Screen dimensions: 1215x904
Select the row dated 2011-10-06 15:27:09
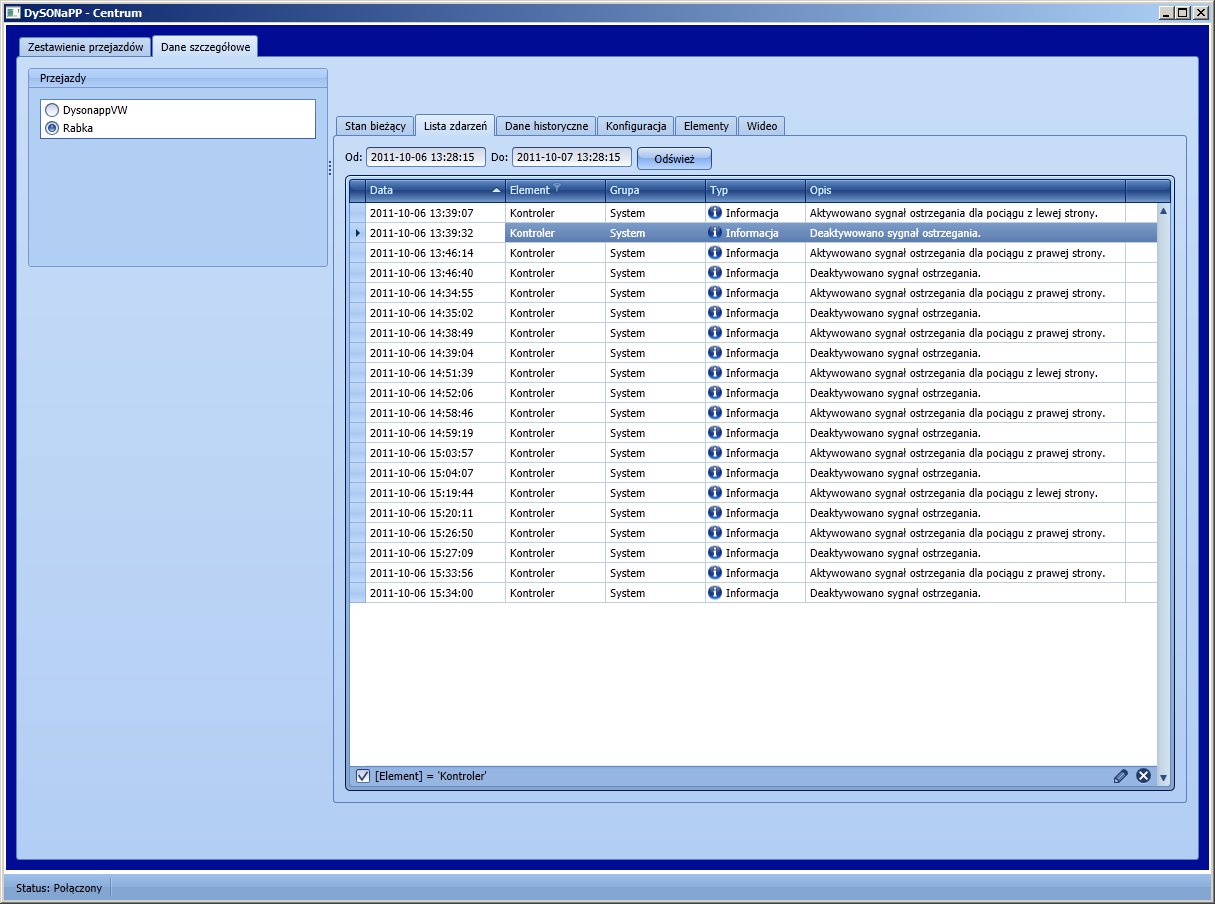753,553
